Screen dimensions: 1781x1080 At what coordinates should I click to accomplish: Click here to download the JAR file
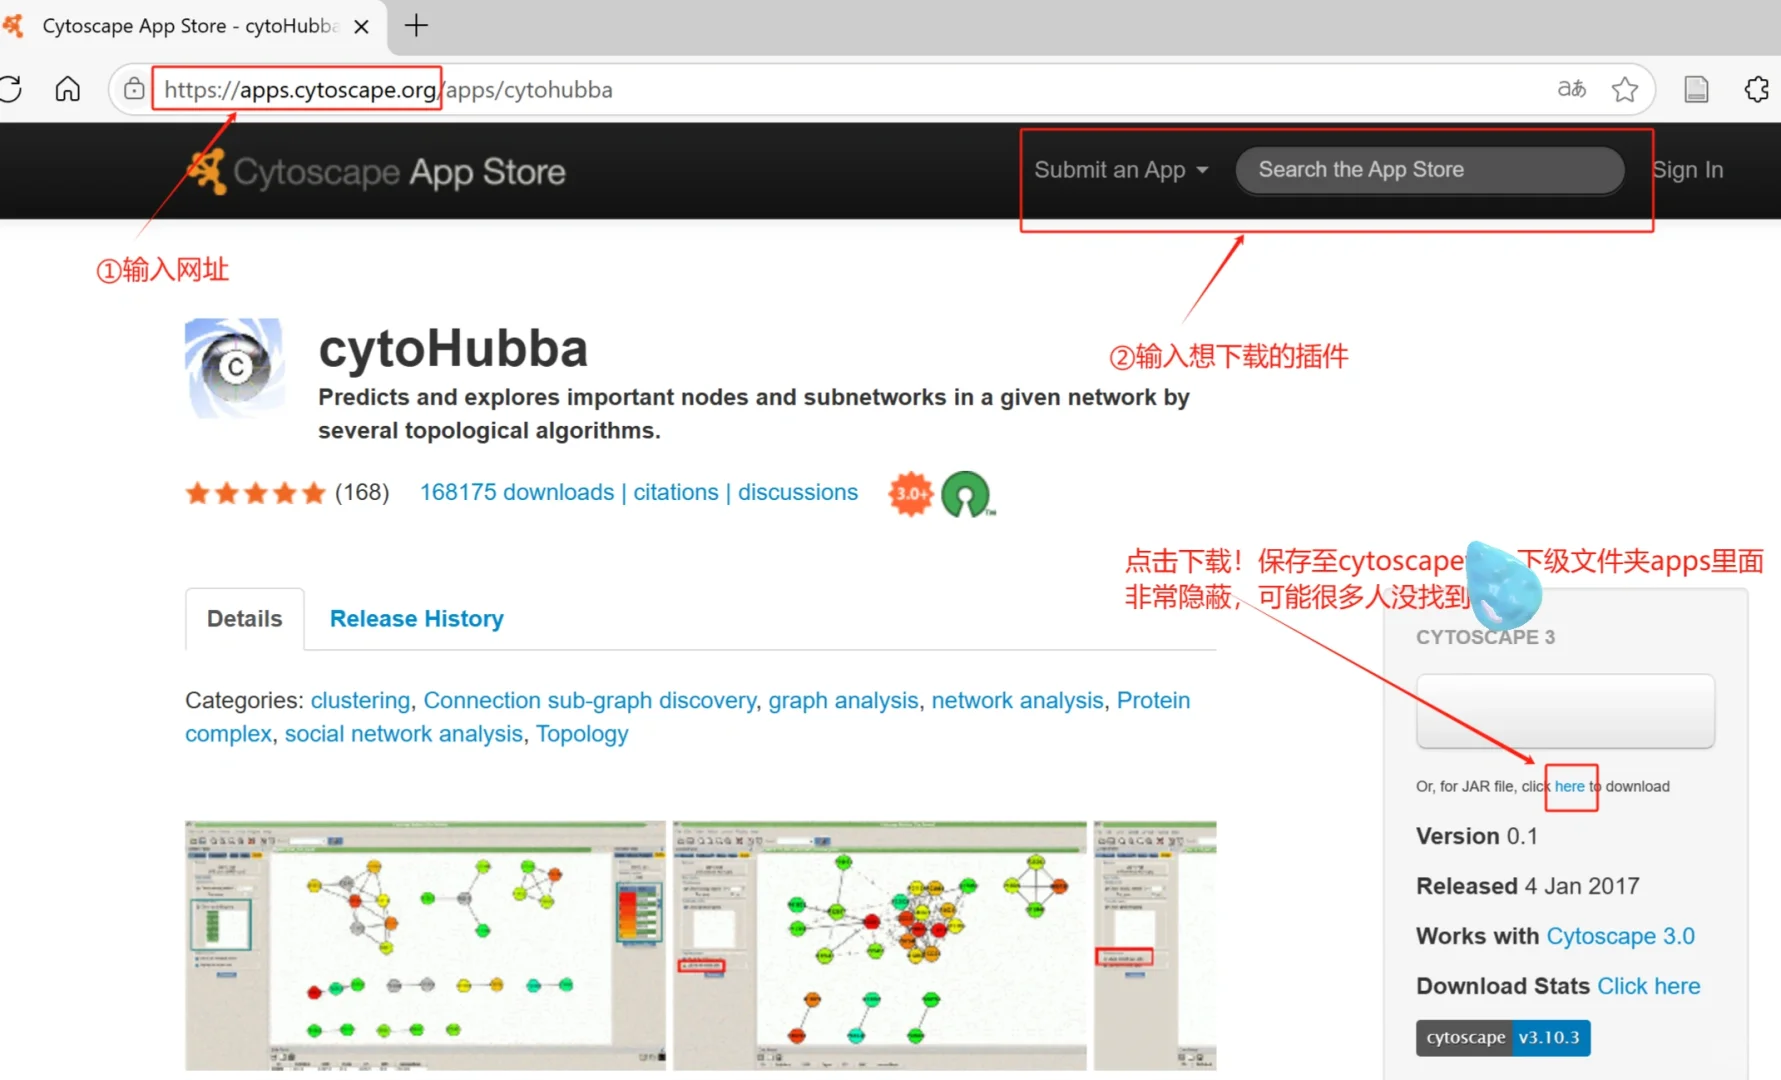click(x=1570, y=787)
